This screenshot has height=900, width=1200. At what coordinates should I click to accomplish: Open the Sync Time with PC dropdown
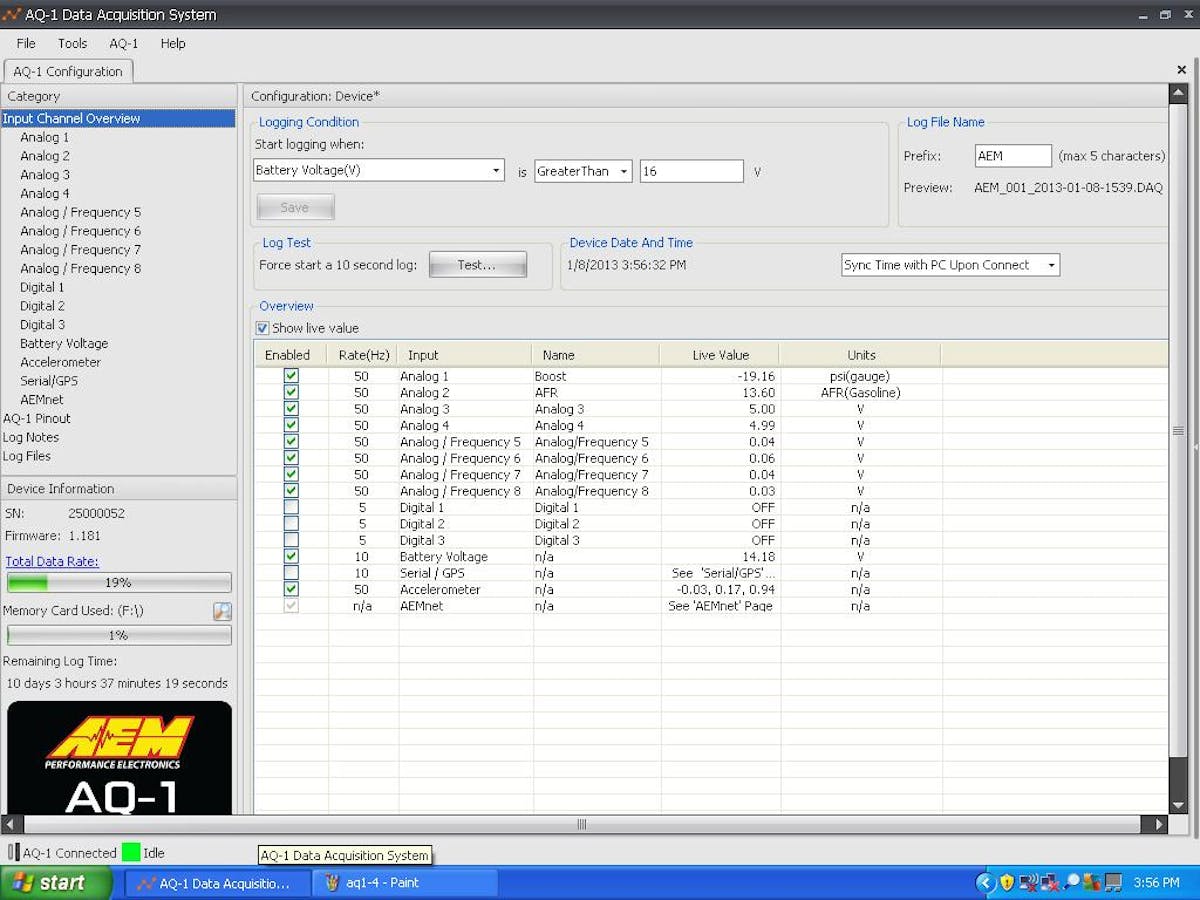[x=1051, y=265]
